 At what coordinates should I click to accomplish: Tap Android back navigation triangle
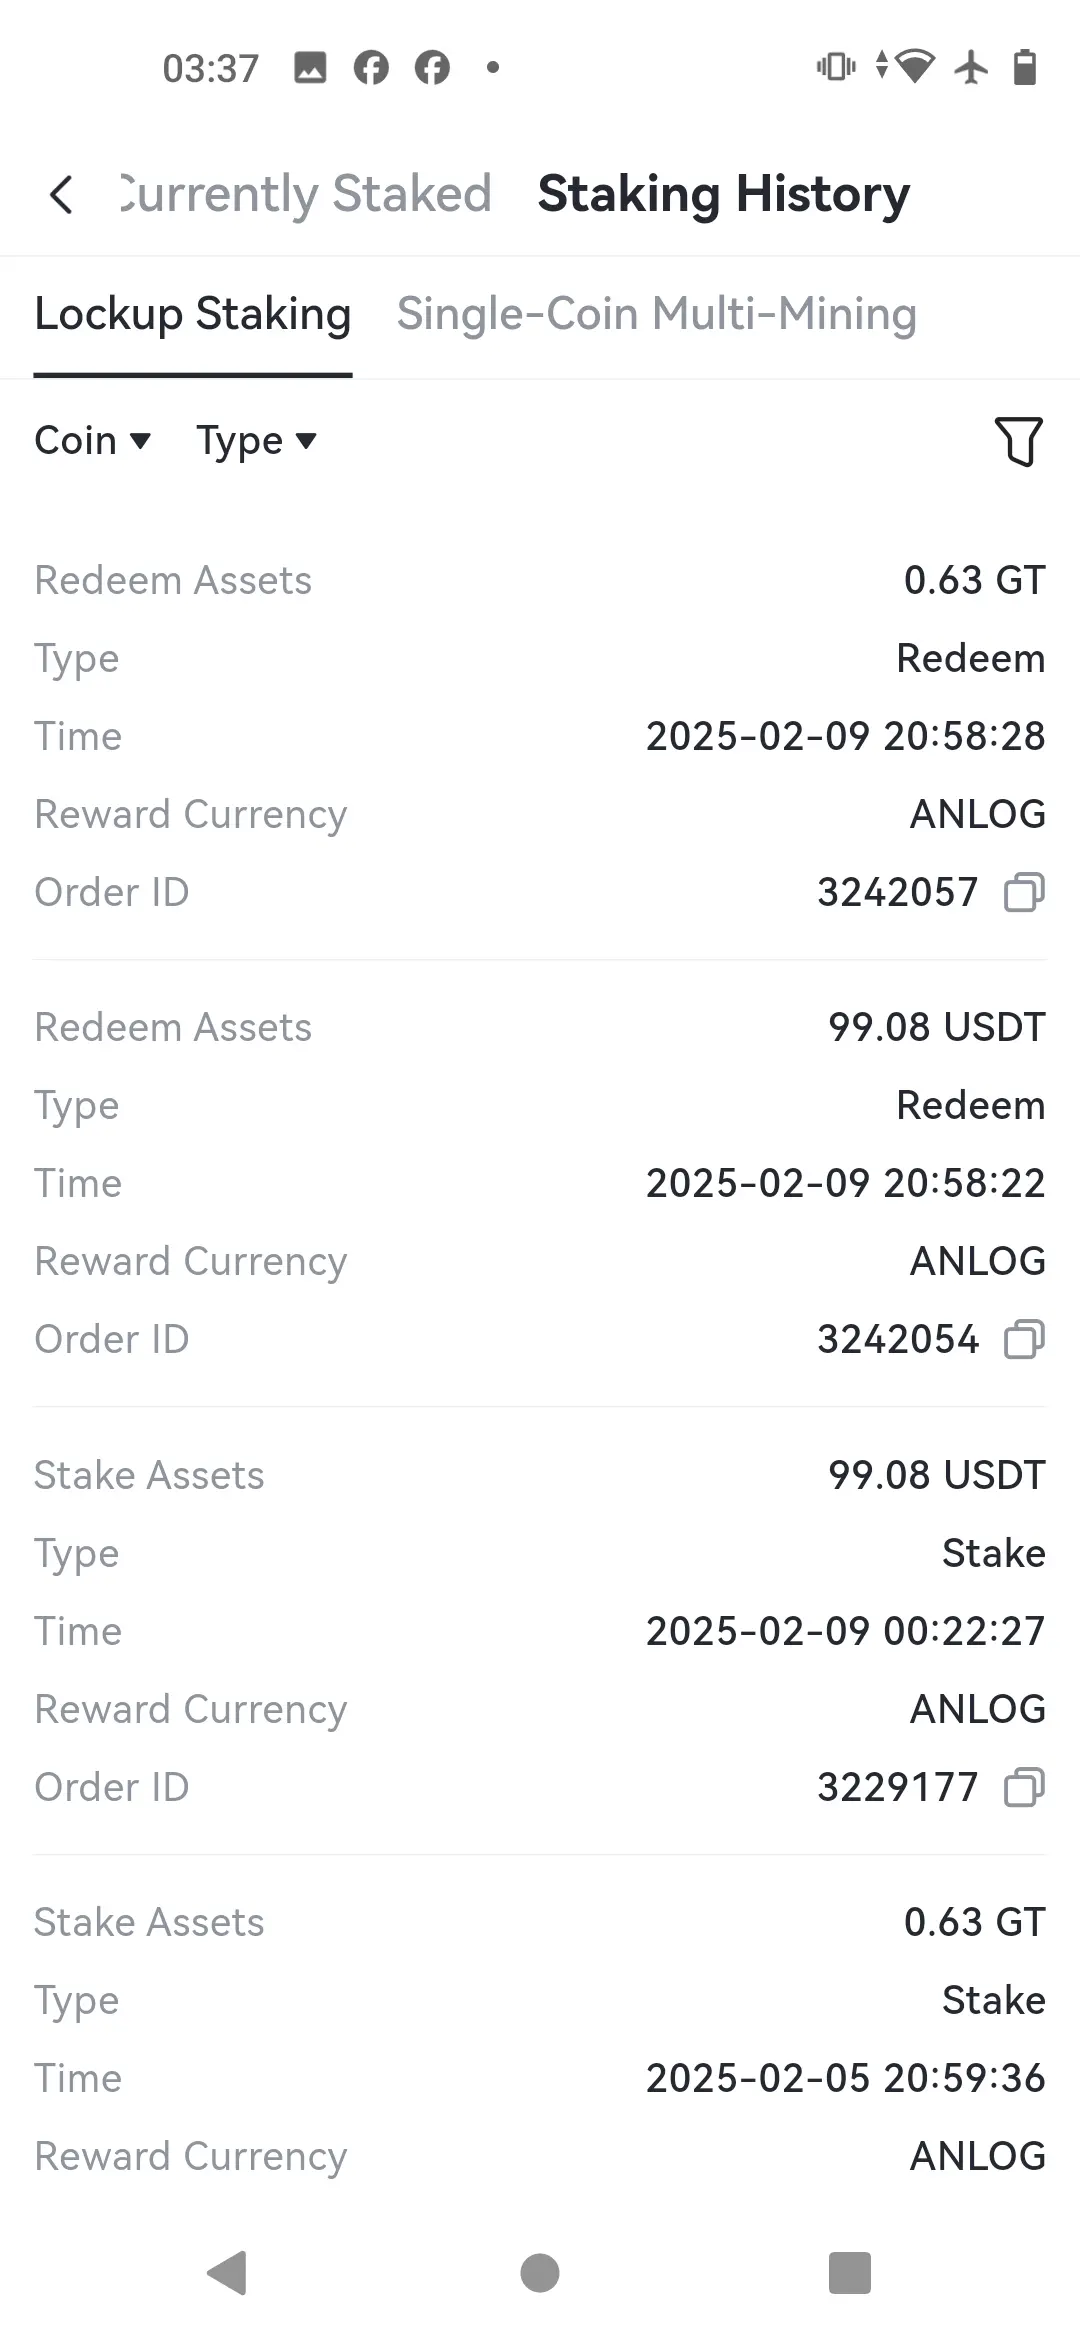click(x=227, y=2273)
